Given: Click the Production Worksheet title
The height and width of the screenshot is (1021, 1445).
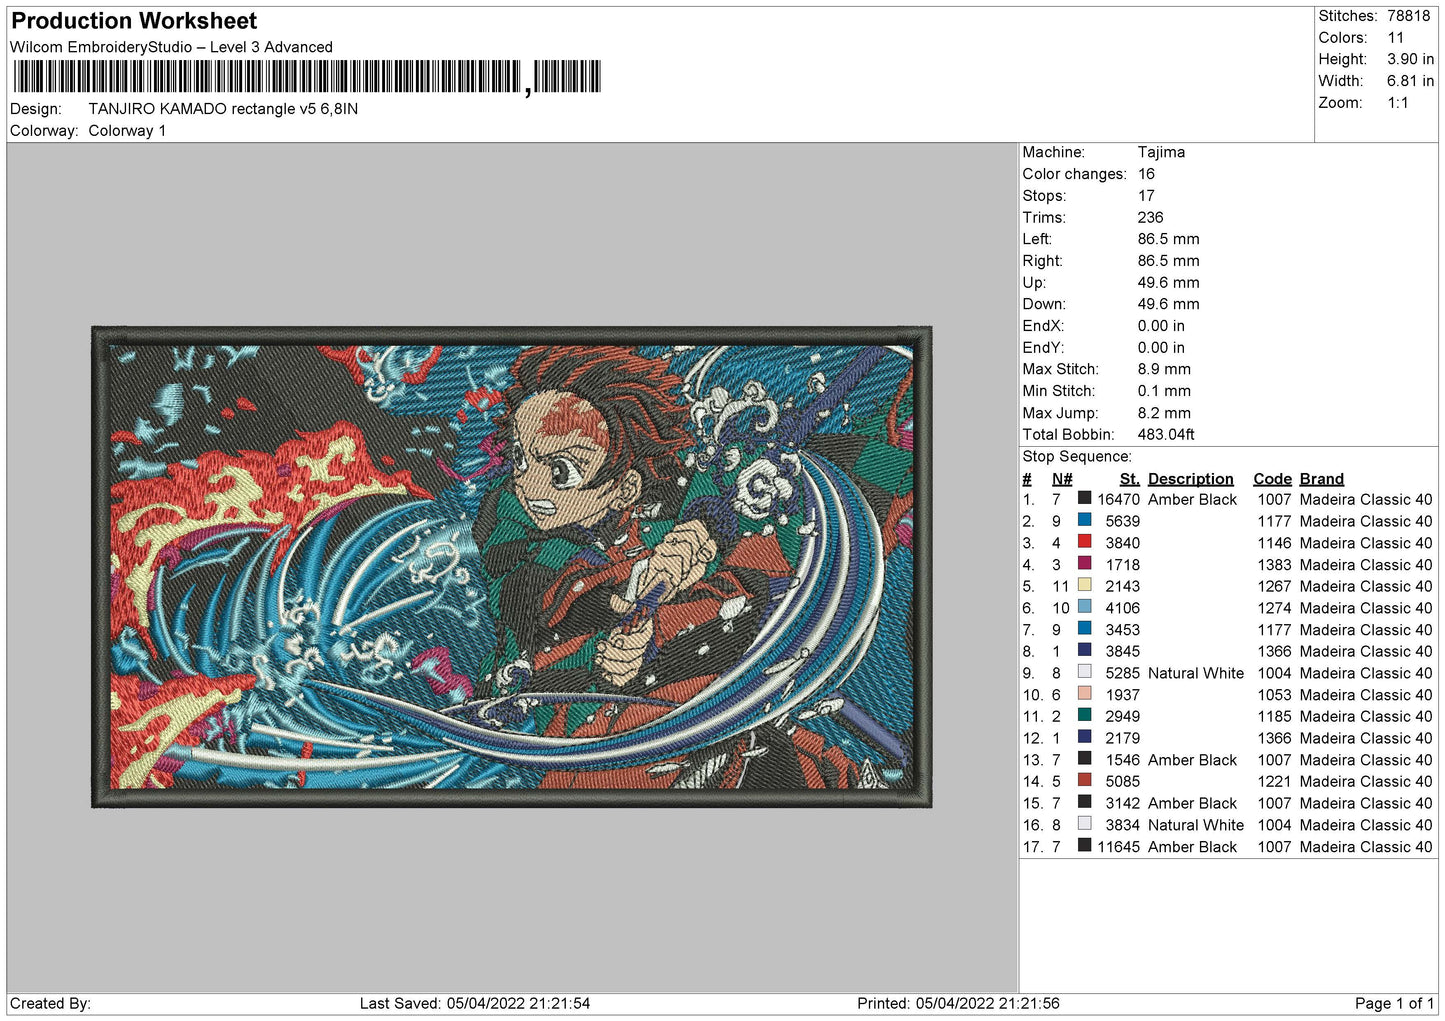Looking at the screenshot, I should point(134,21).
